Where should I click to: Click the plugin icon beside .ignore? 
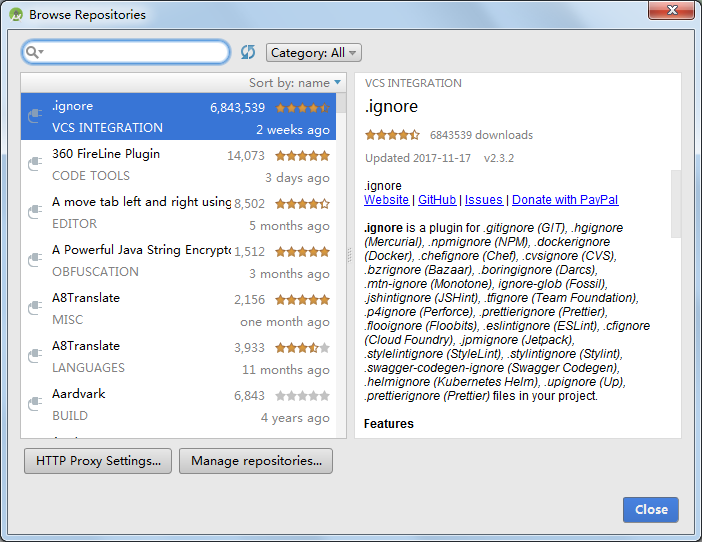click(35, 116)
